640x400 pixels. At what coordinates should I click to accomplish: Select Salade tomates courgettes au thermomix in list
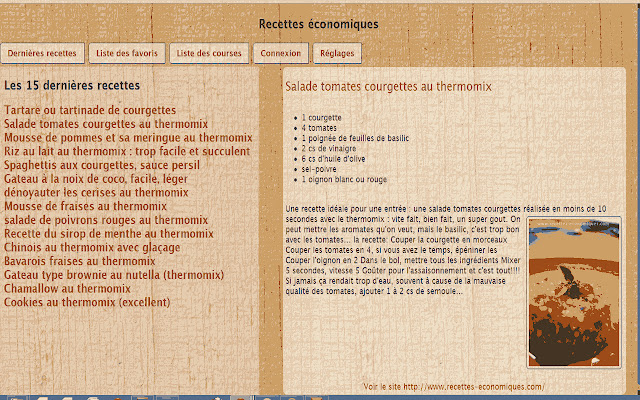pyautogui.click(x=106, y=124)
